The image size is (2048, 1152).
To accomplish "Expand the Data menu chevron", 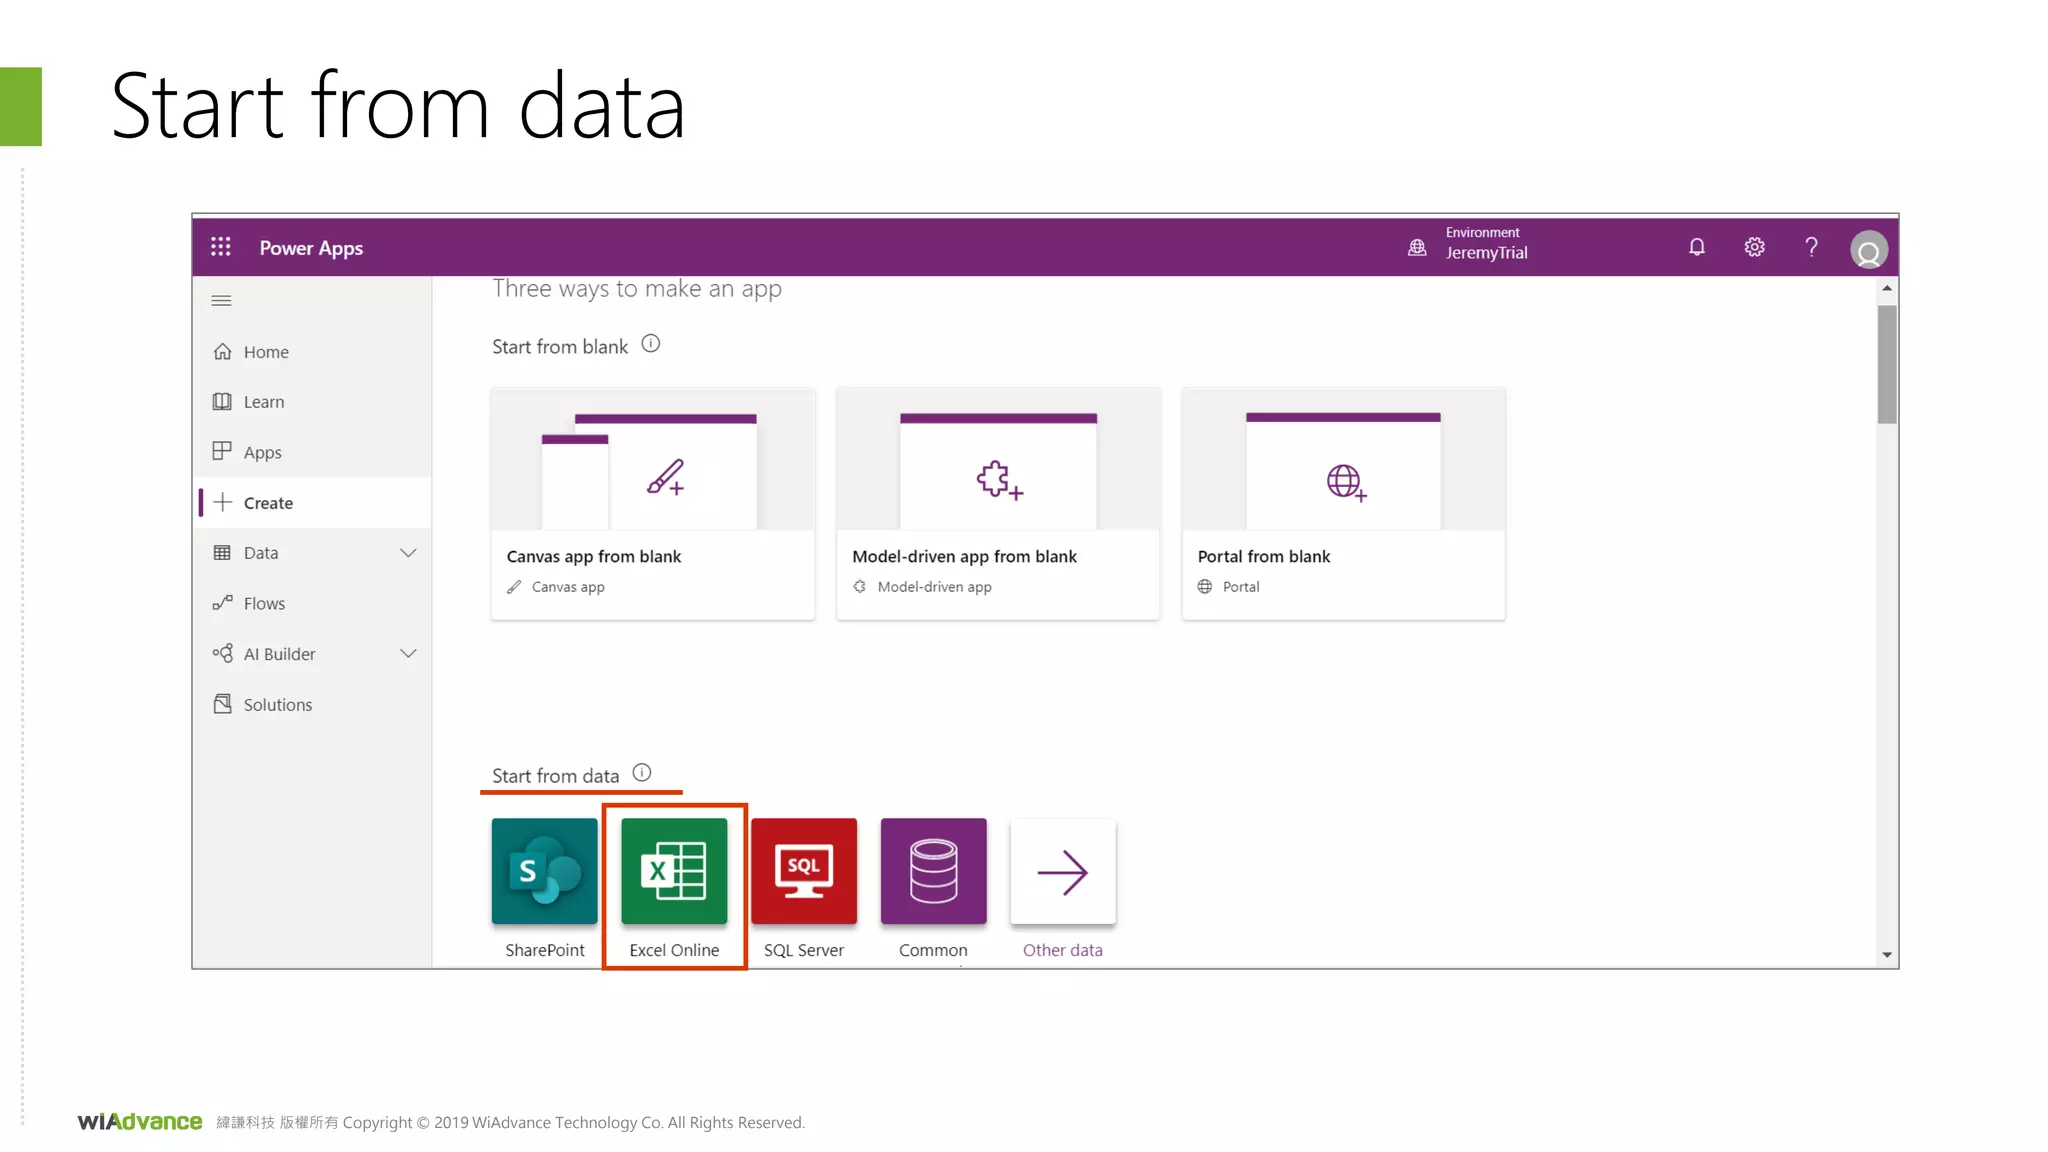I will [408, 553].
